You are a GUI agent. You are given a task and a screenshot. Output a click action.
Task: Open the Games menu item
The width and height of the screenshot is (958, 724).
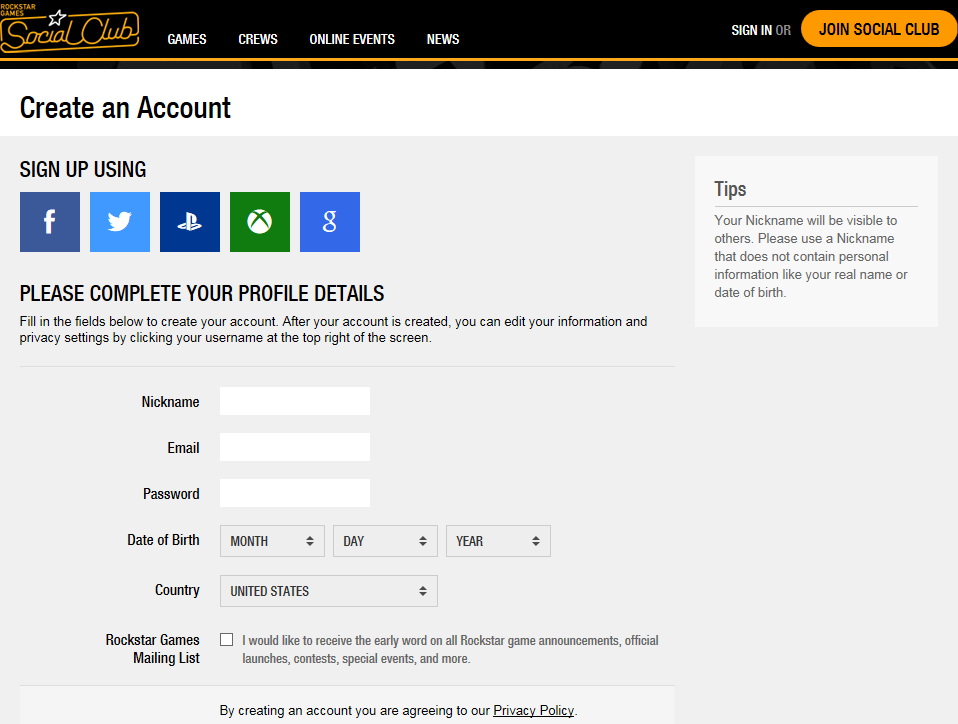[x=187, y=39]
